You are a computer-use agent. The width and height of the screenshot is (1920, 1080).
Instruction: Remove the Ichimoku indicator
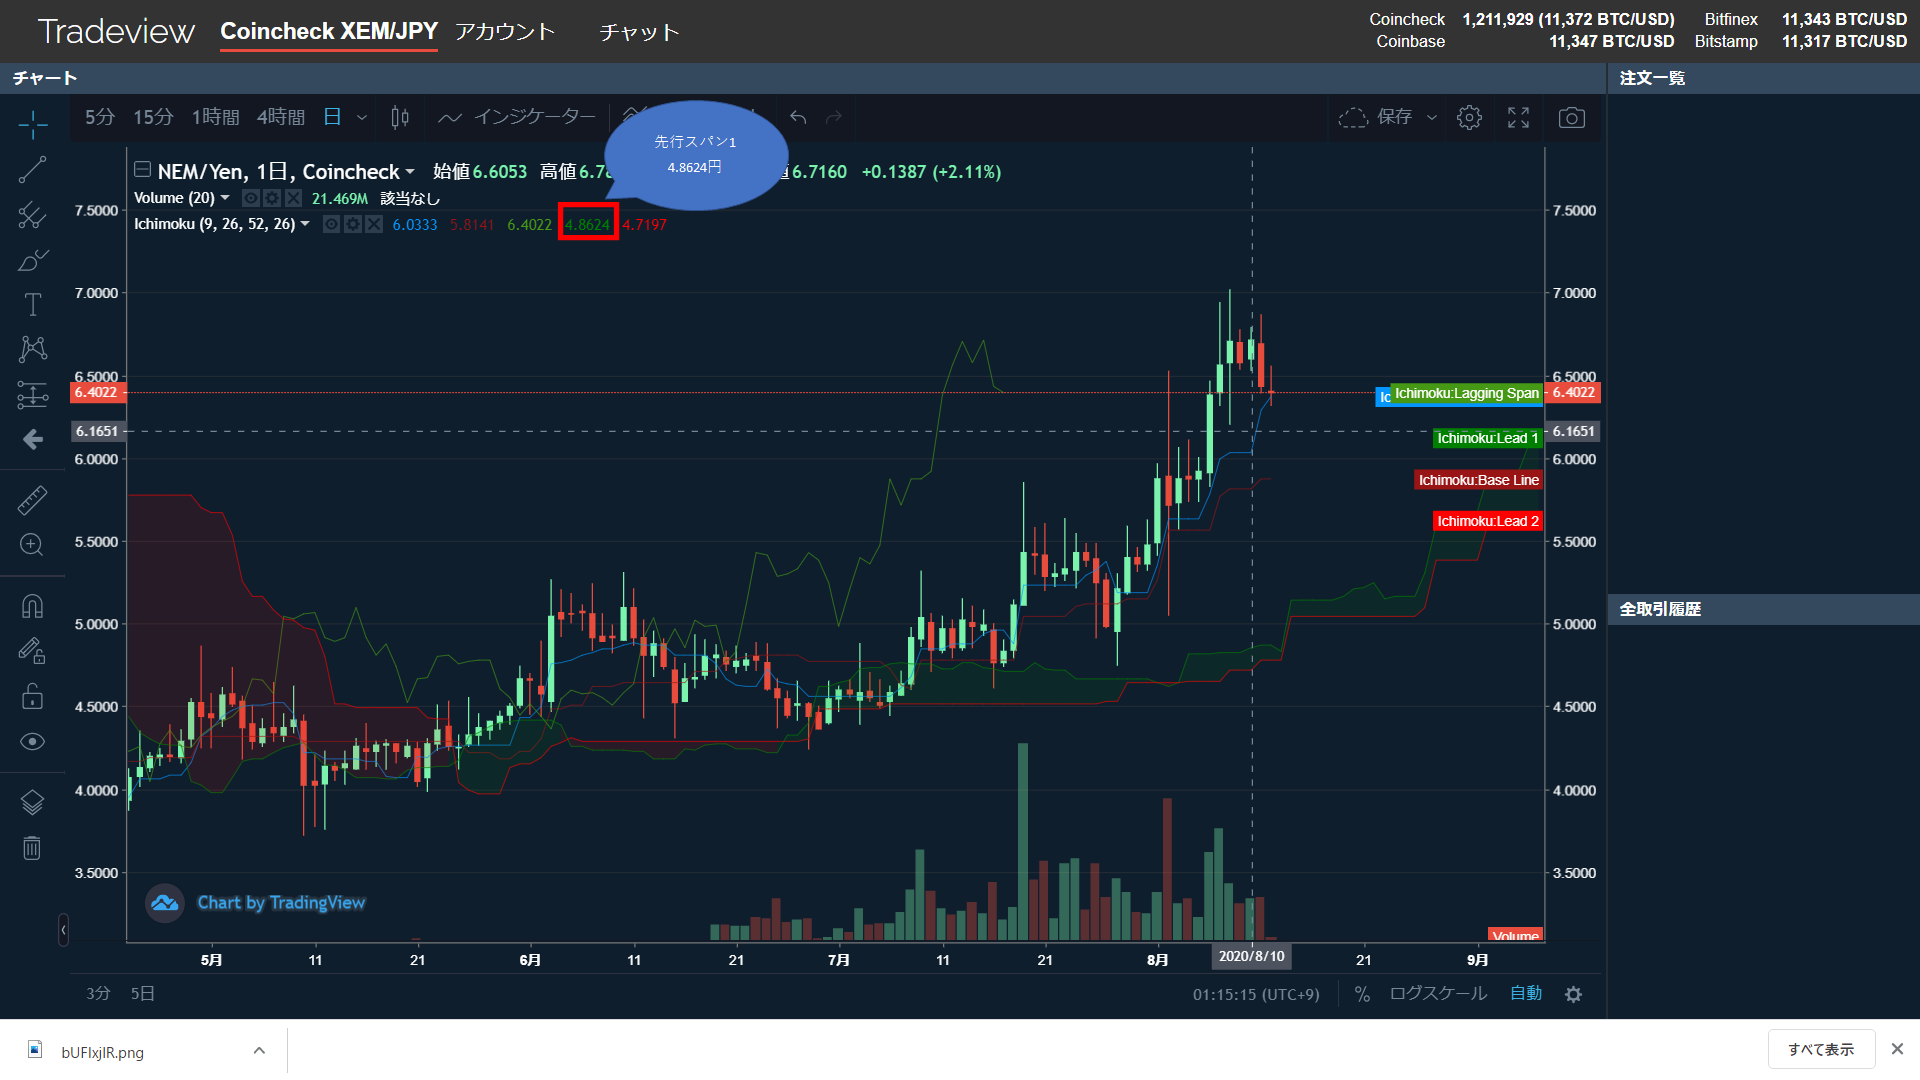click(x=374, y=224)
